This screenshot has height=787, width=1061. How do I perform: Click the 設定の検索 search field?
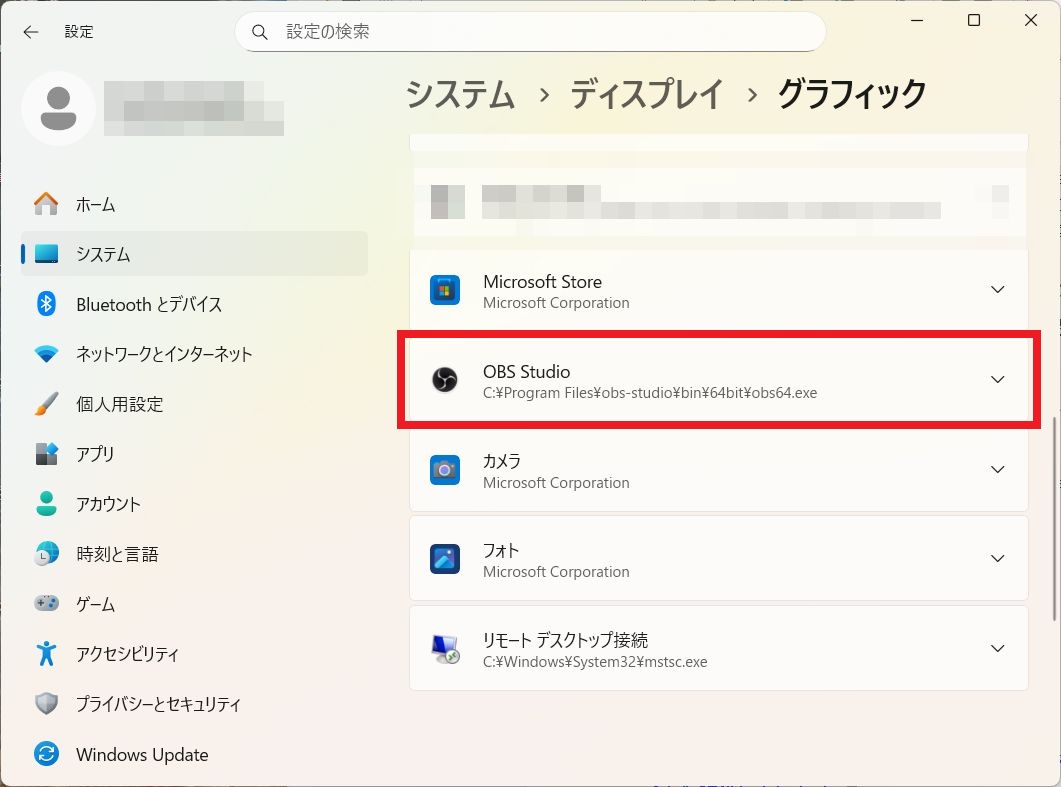[530, 31]
